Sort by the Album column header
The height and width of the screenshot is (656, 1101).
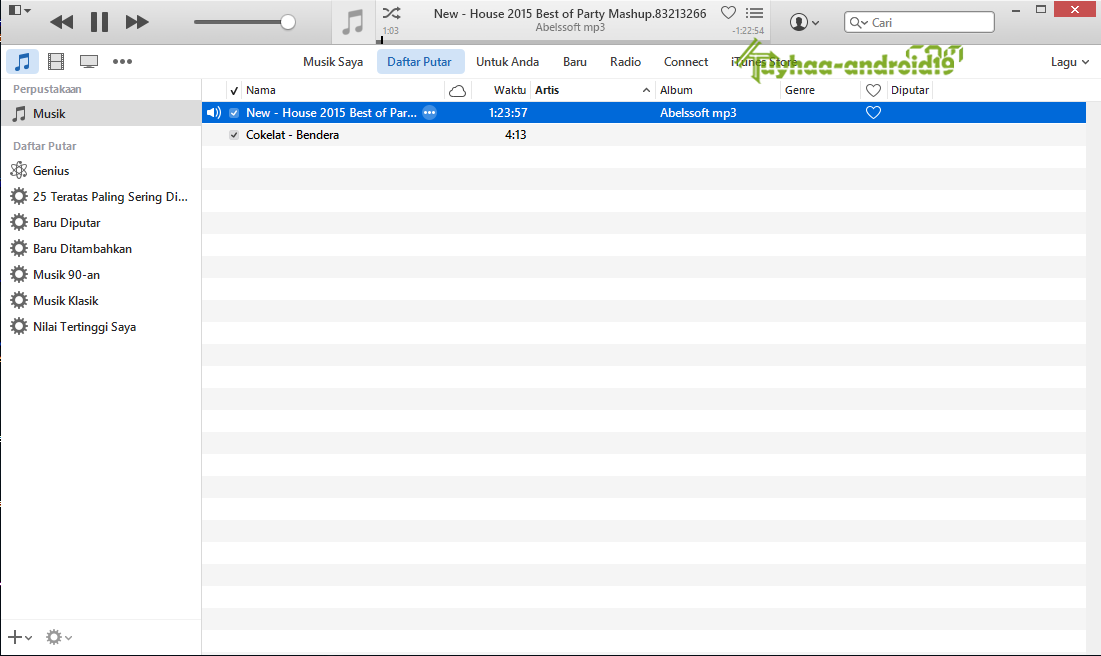(x=676, y=90)
